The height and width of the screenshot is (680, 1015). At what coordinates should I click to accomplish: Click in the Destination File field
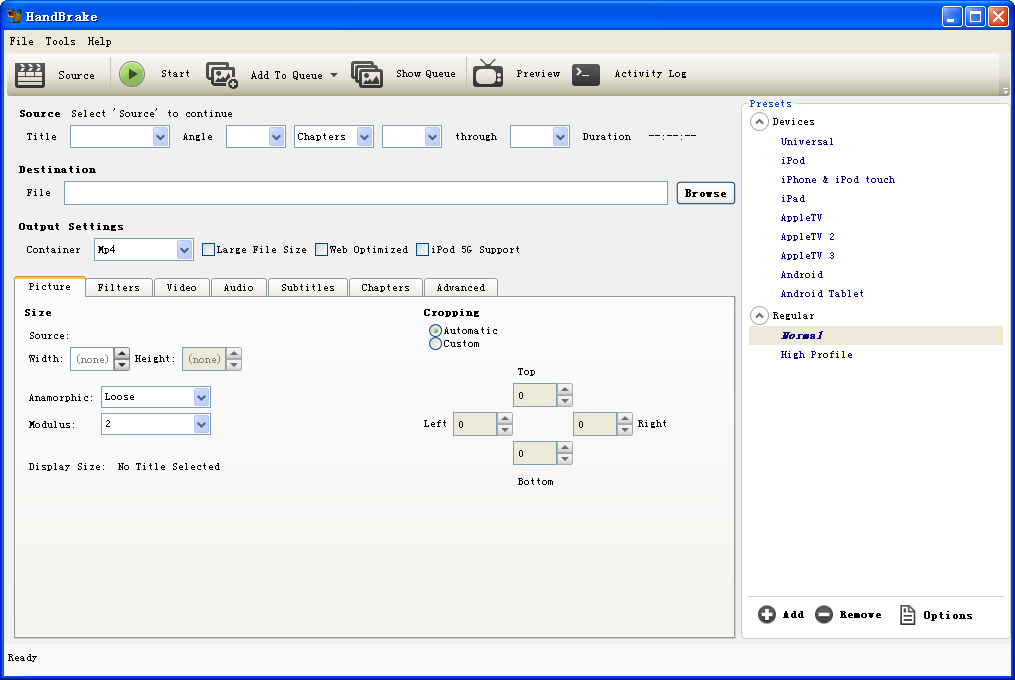click(x=366, y=193)
